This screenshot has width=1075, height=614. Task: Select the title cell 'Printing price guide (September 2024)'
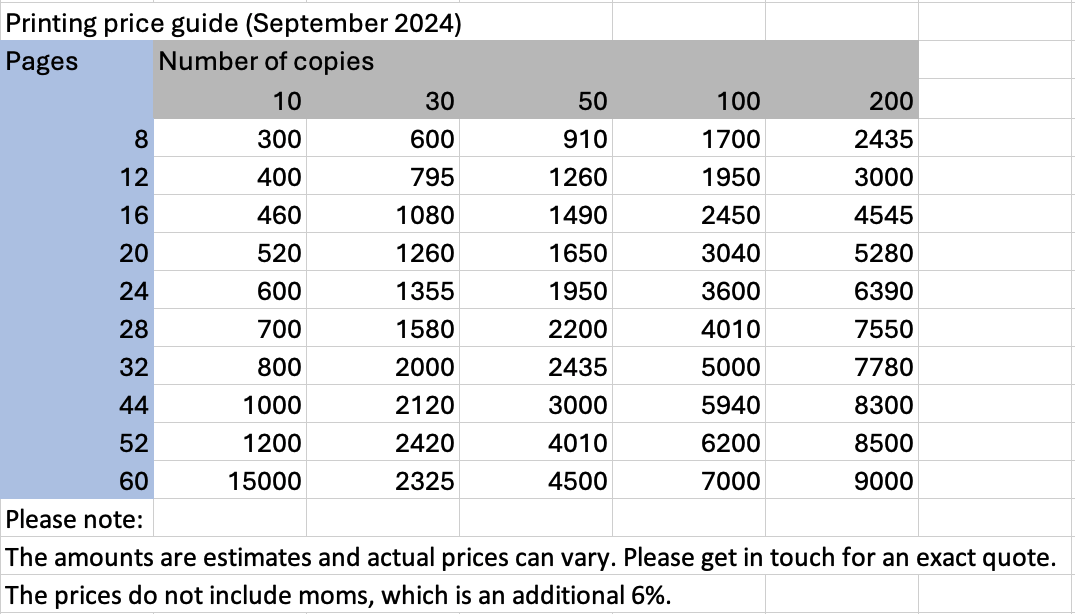[233, 22]
